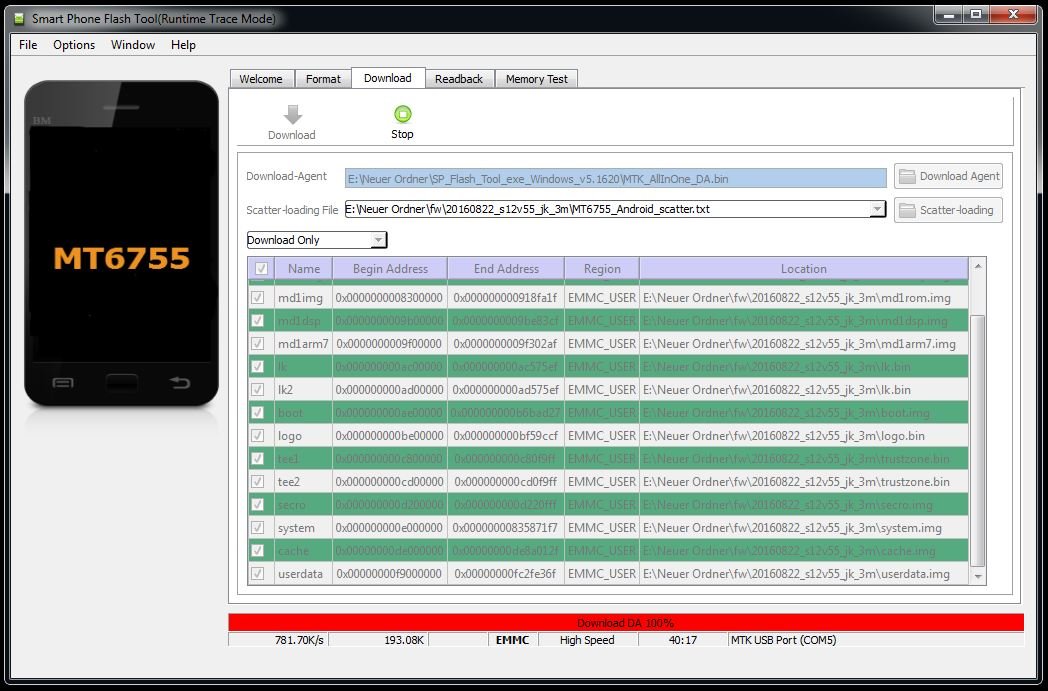The image size is (1048, 691).
Task: Toggle the lk2 partition checkbox
Action: click(257, 390)
